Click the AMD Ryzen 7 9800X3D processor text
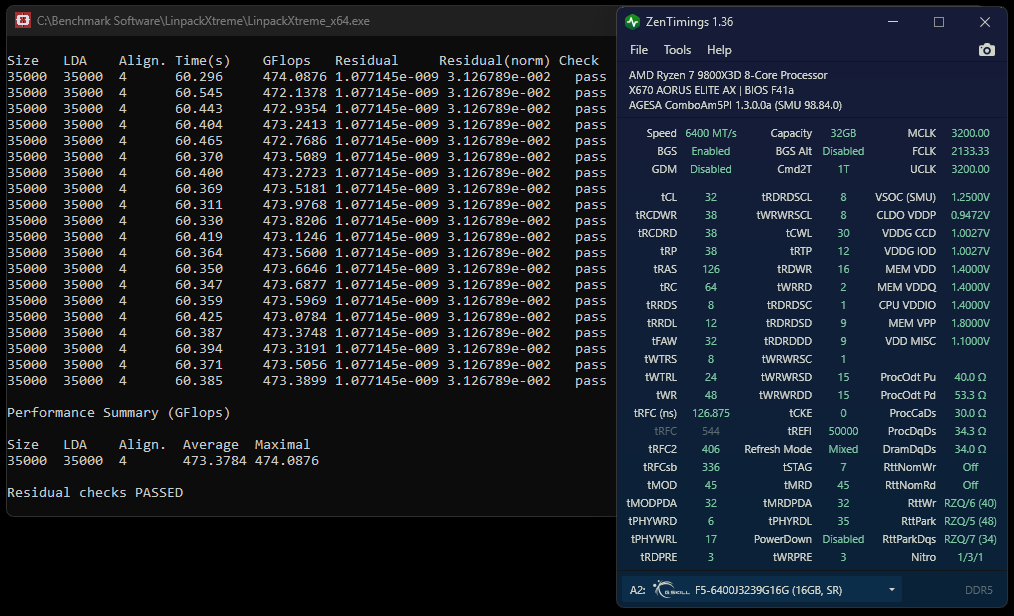The width and height of the screenshot is (1014, 616). 714,75
